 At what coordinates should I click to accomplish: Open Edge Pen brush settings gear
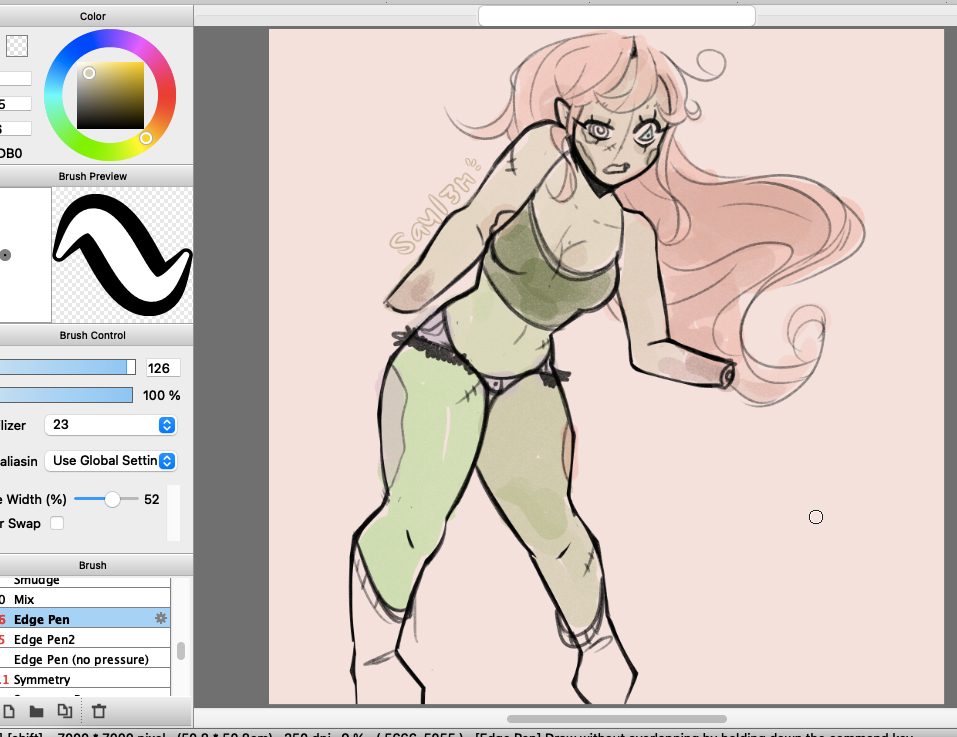click(160, 619)
